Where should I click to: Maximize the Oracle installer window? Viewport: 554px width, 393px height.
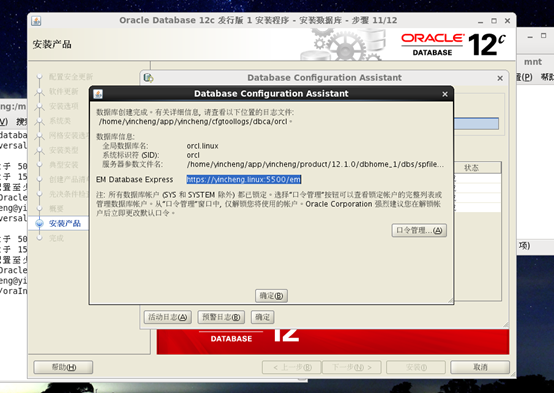click(494, 21)
